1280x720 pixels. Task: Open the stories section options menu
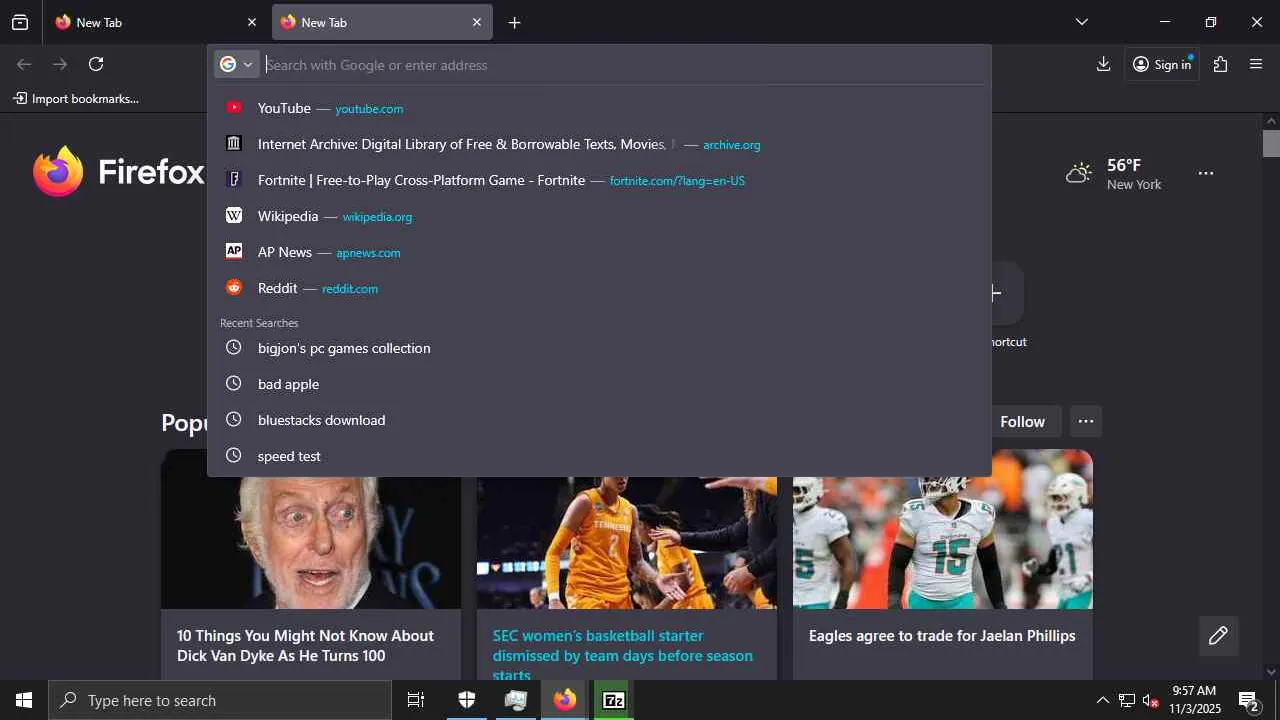[1085, 421]
